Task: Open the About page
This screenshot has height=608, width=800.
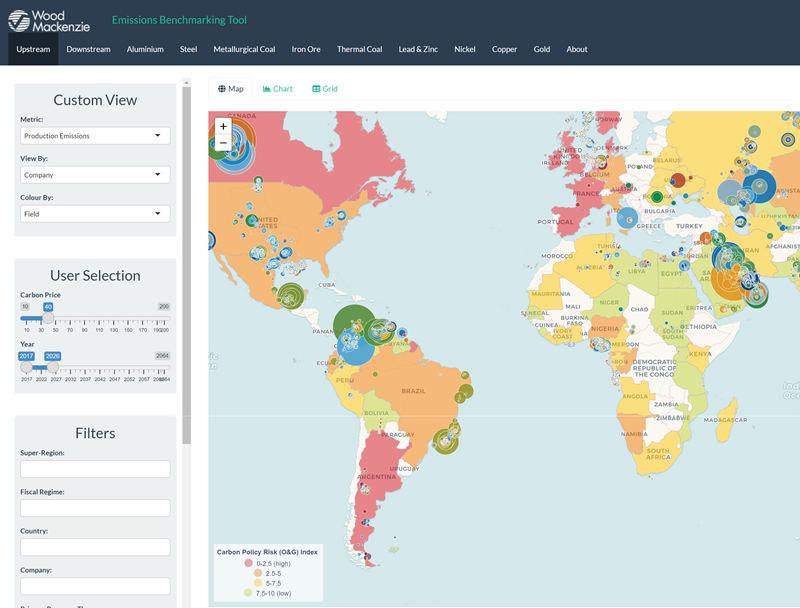Action: 577,49
